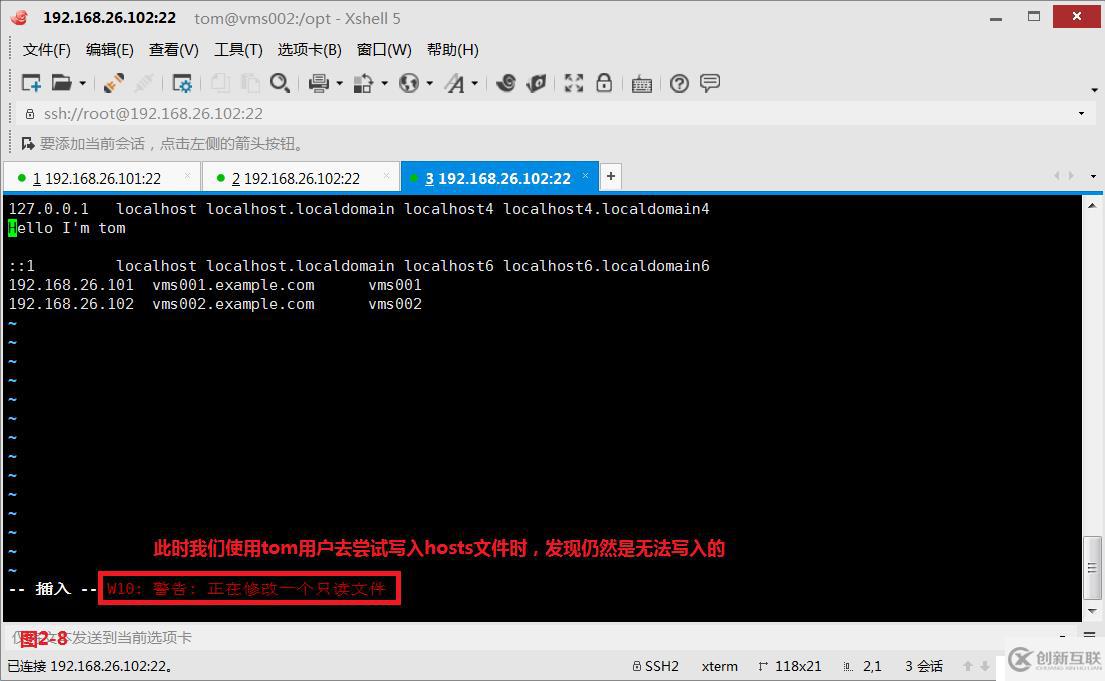
Task: Open the address bar history dropdown
Action: [1082, 114]
